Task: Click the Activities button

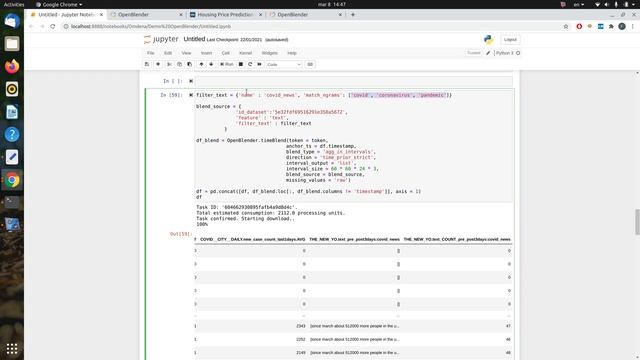Action: point(14,4)
